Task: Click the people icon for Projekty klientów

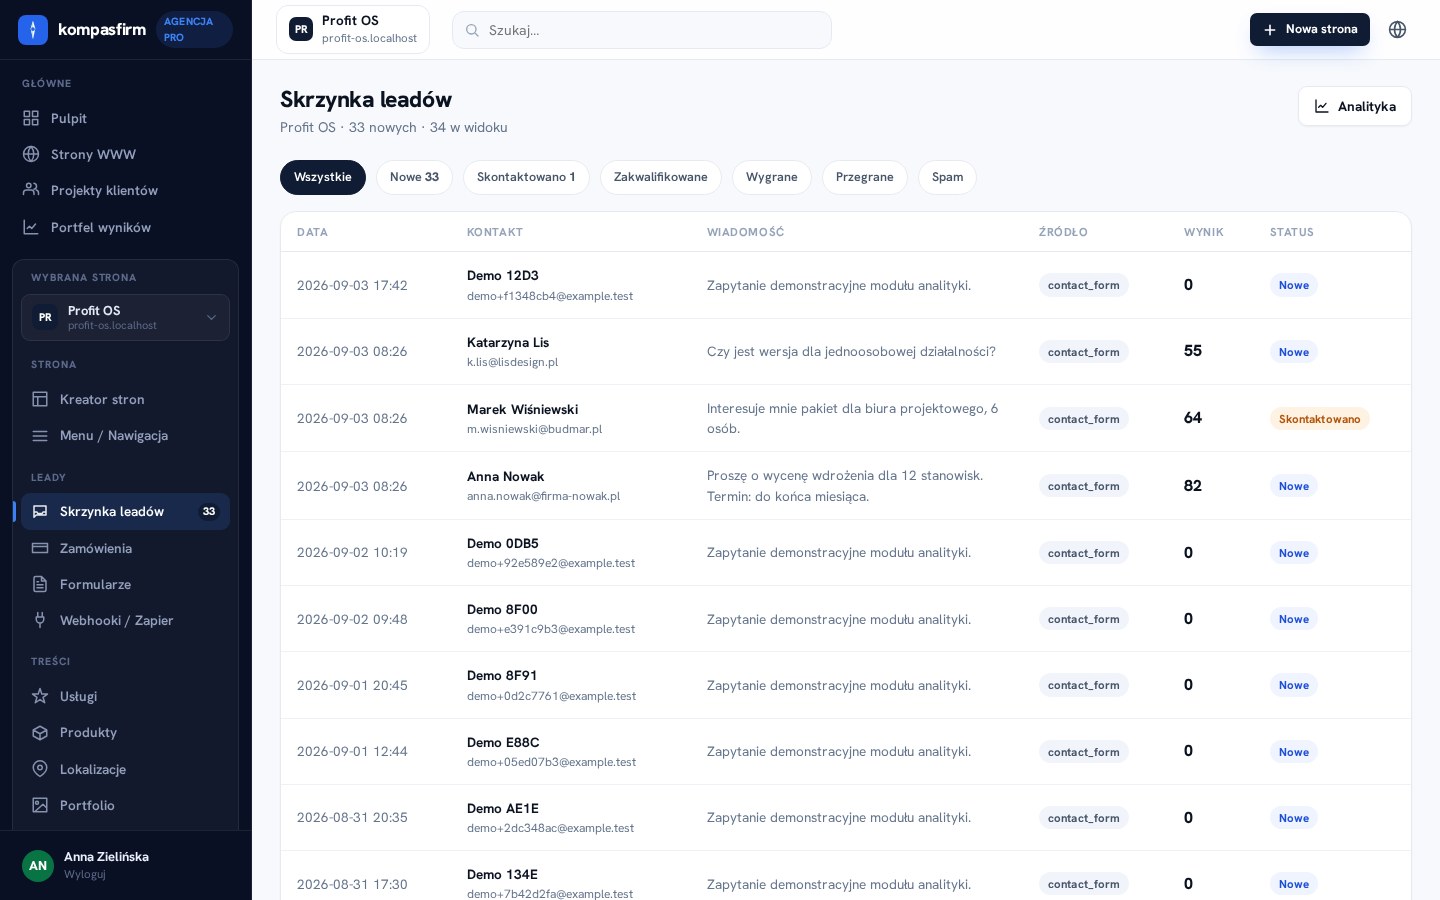Action: [31, 190]
